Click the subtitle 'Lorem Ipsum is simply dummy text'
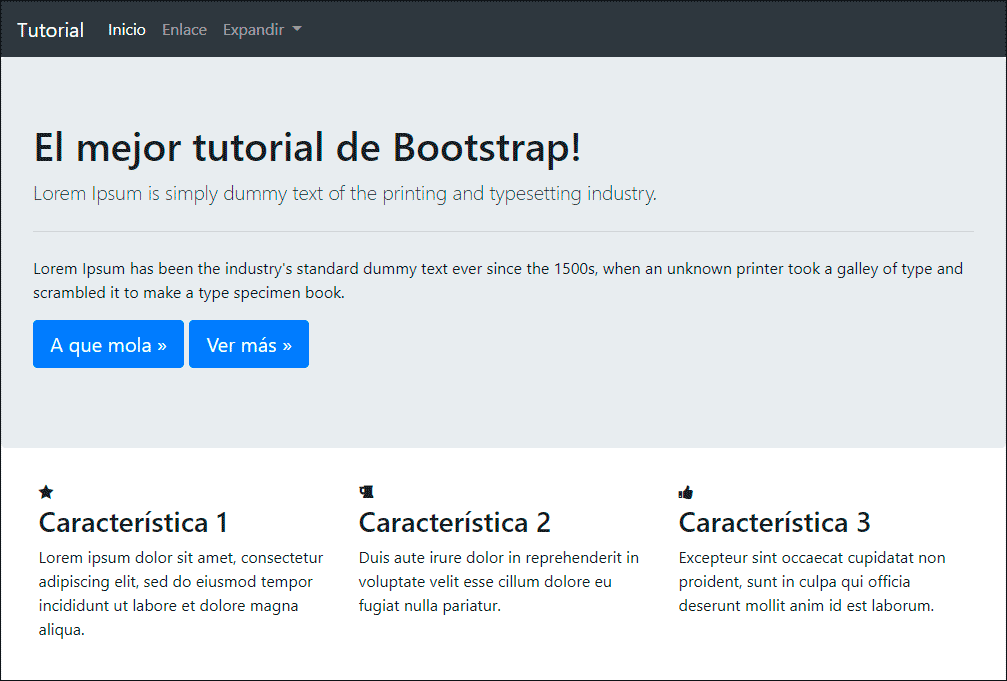Image resolution: width=1007 pixels, height=681 pixels. click(345, 193)
